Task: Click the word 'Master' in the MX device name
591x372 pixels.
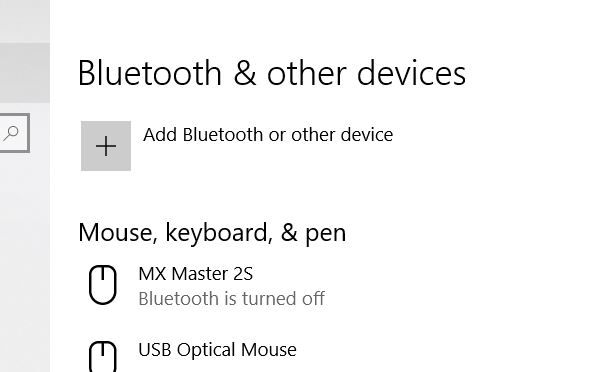Action: pyautogui.click(x=200, y=274)
